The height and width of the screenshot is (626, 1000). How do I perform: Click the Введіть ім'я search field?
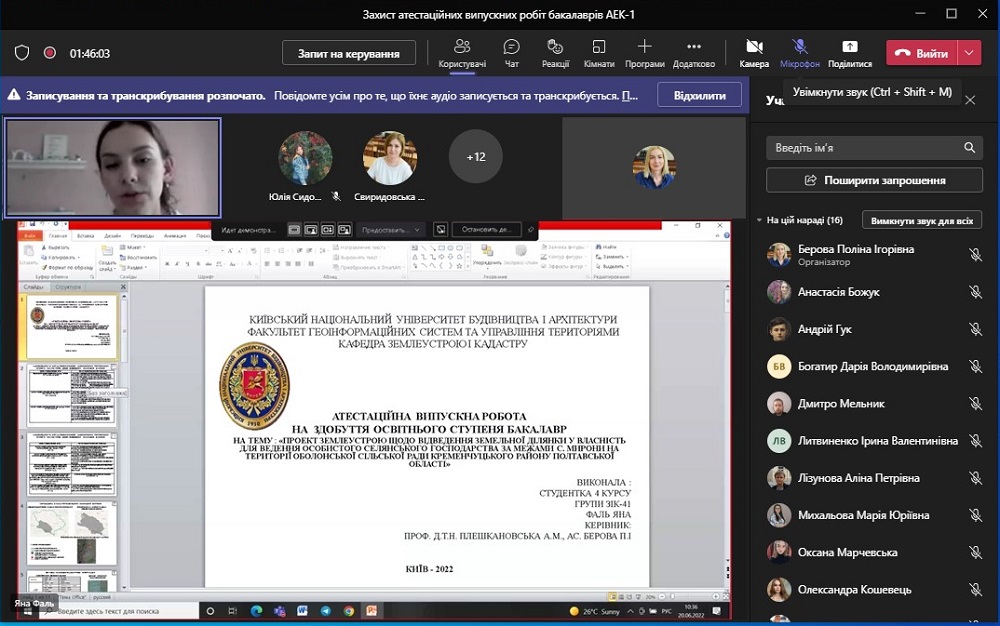coord(874,148)
